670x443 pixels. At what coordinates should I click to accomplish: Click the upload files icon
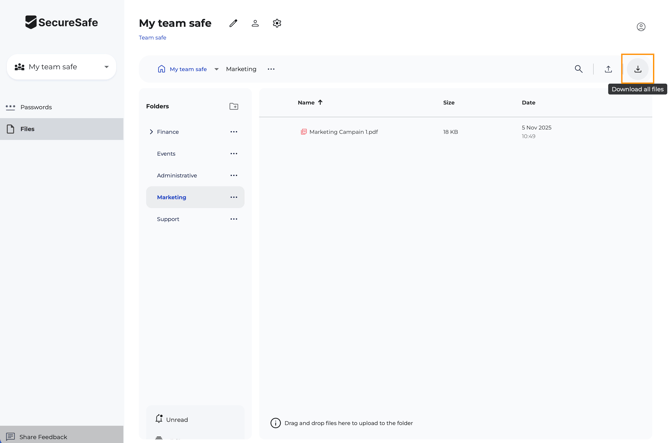[608, 69]
